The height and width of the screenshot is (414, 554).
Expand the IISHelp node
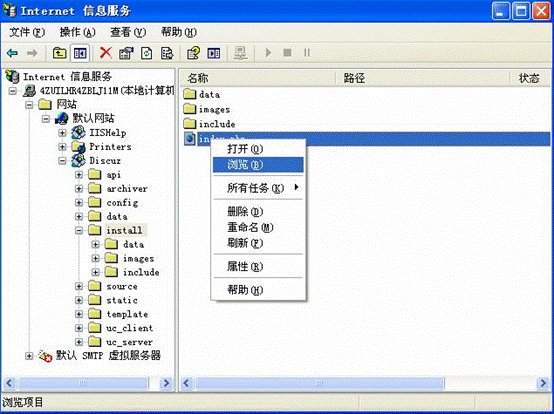pos(63,133)
